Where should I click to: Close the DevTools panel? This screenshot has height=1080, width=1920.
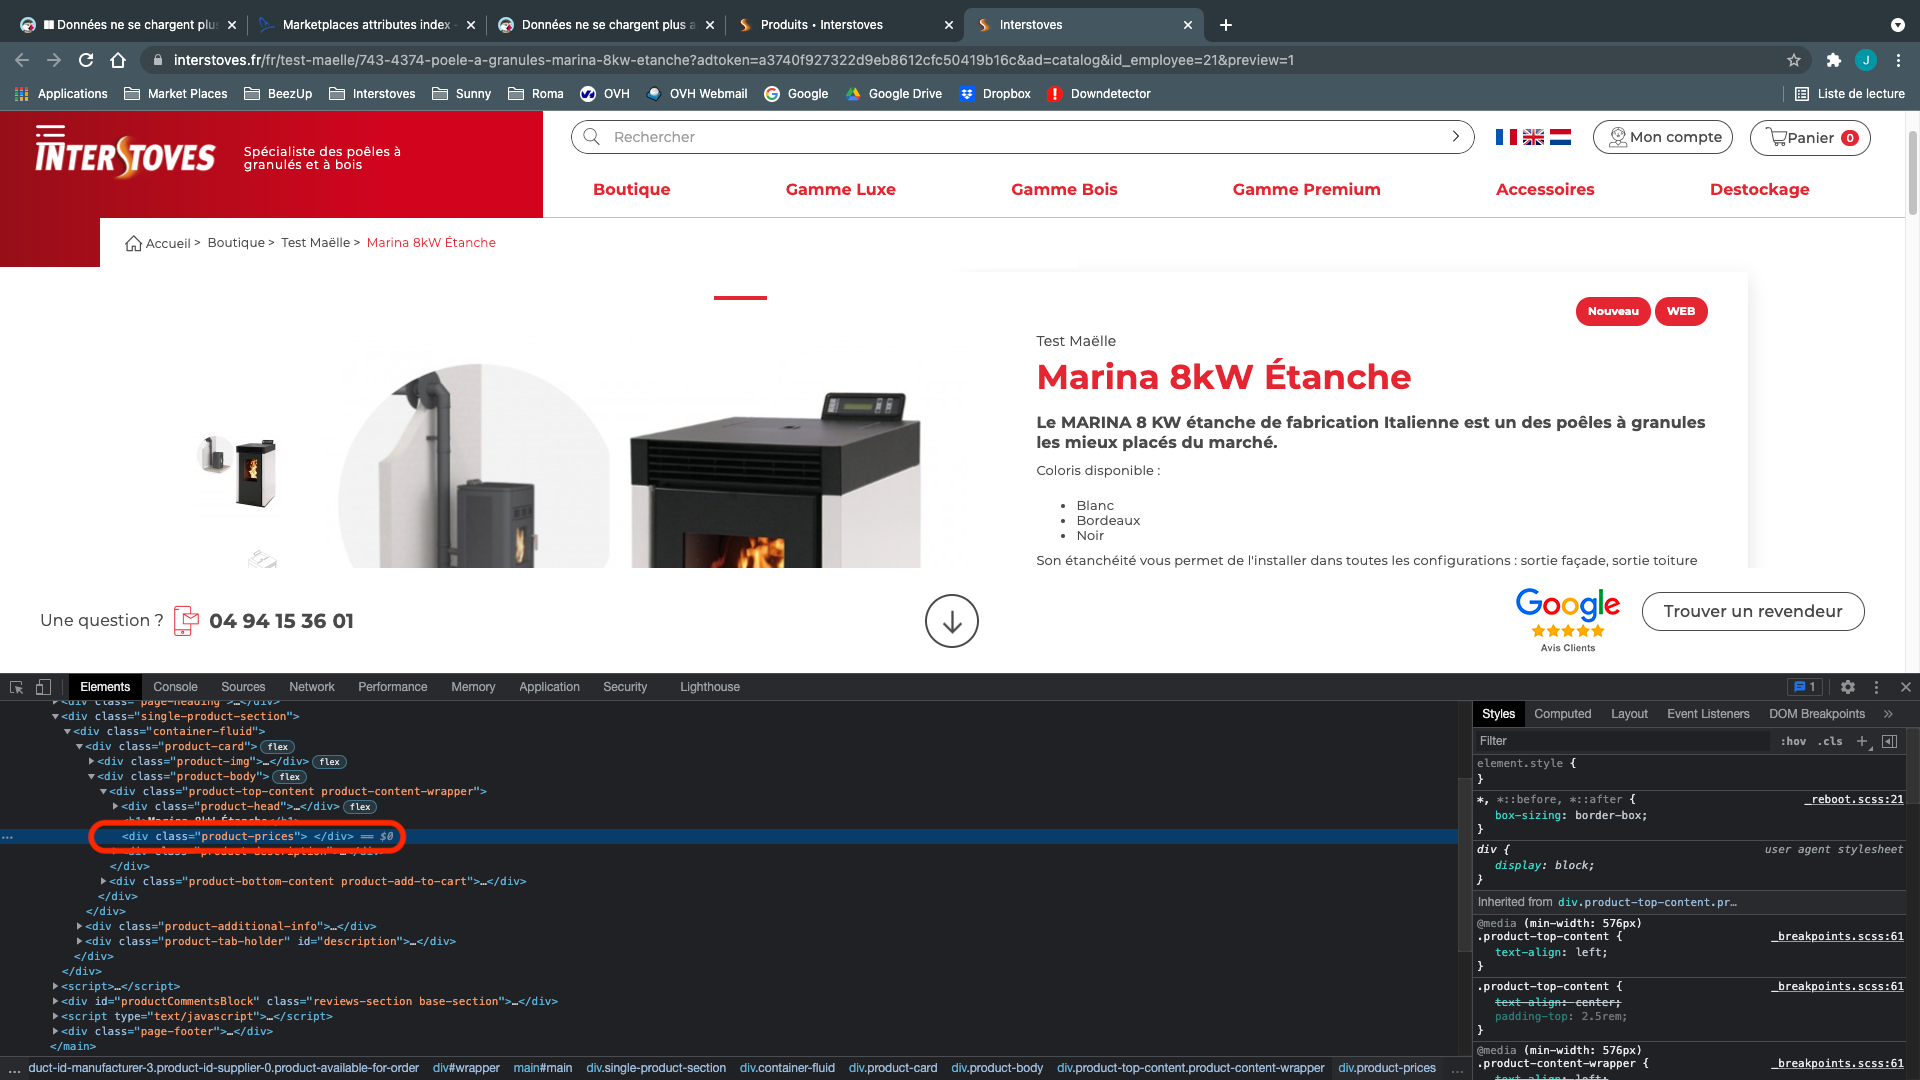pos(1906,687)
